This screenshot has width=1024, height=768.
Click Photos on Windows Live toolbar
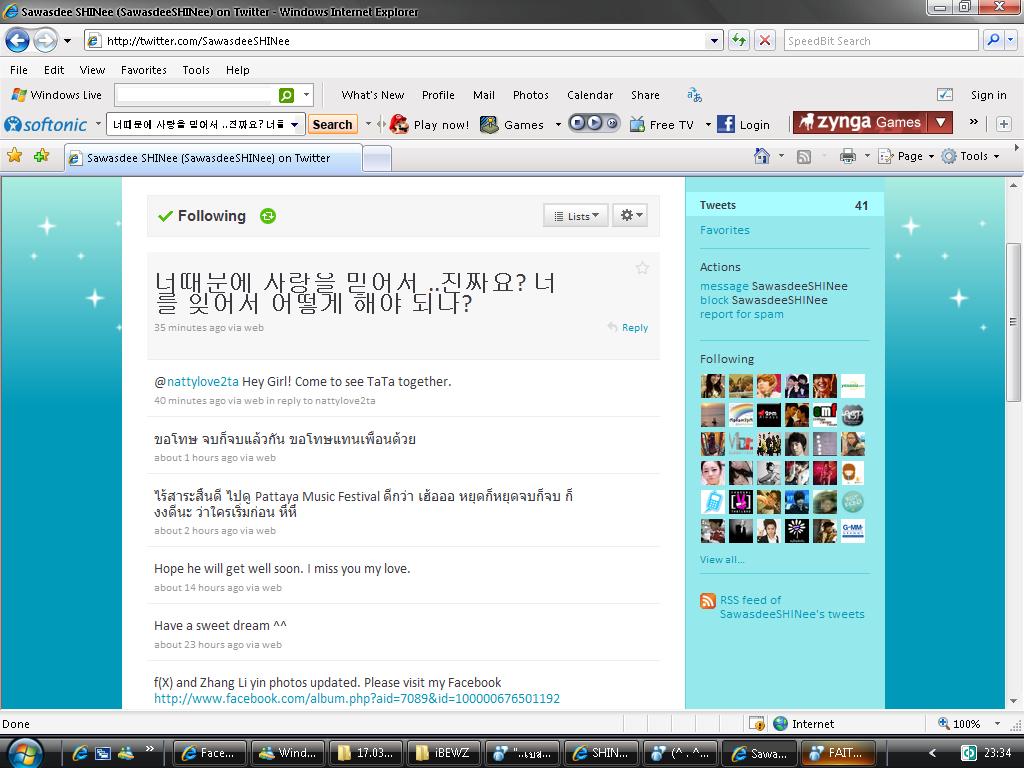click(530, 95)
